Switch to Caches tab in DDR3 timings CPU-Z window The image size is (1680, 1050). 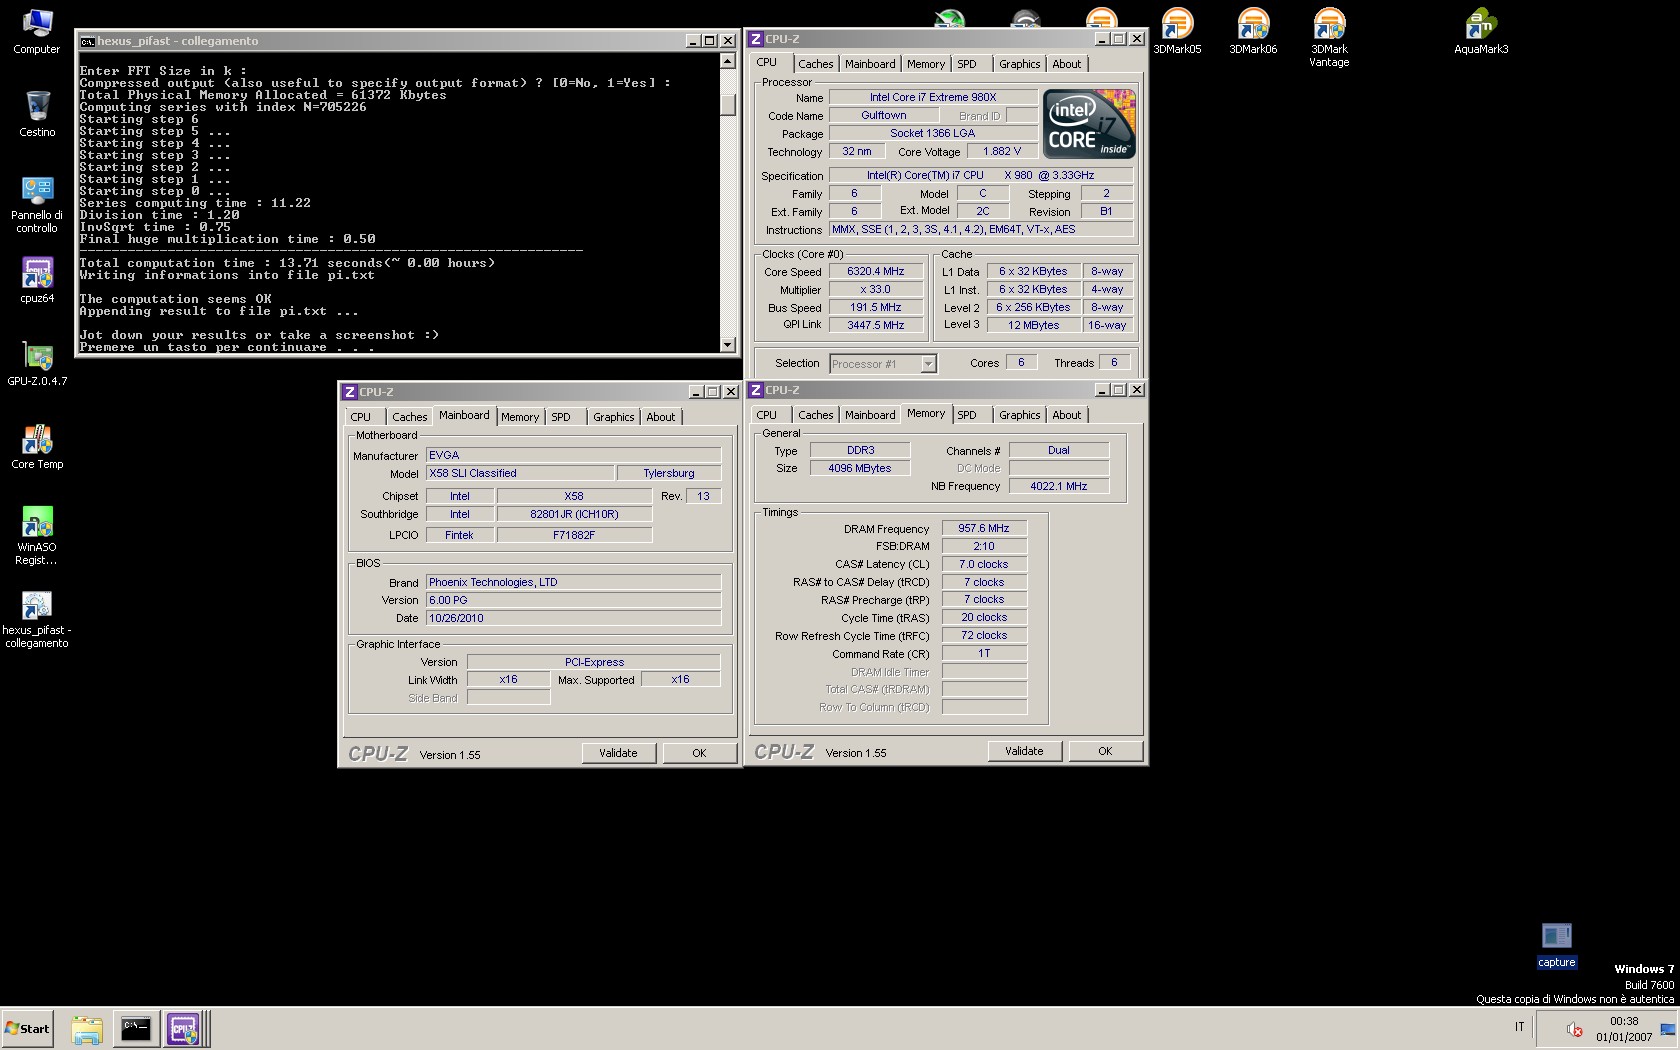(x=815, y=415)
